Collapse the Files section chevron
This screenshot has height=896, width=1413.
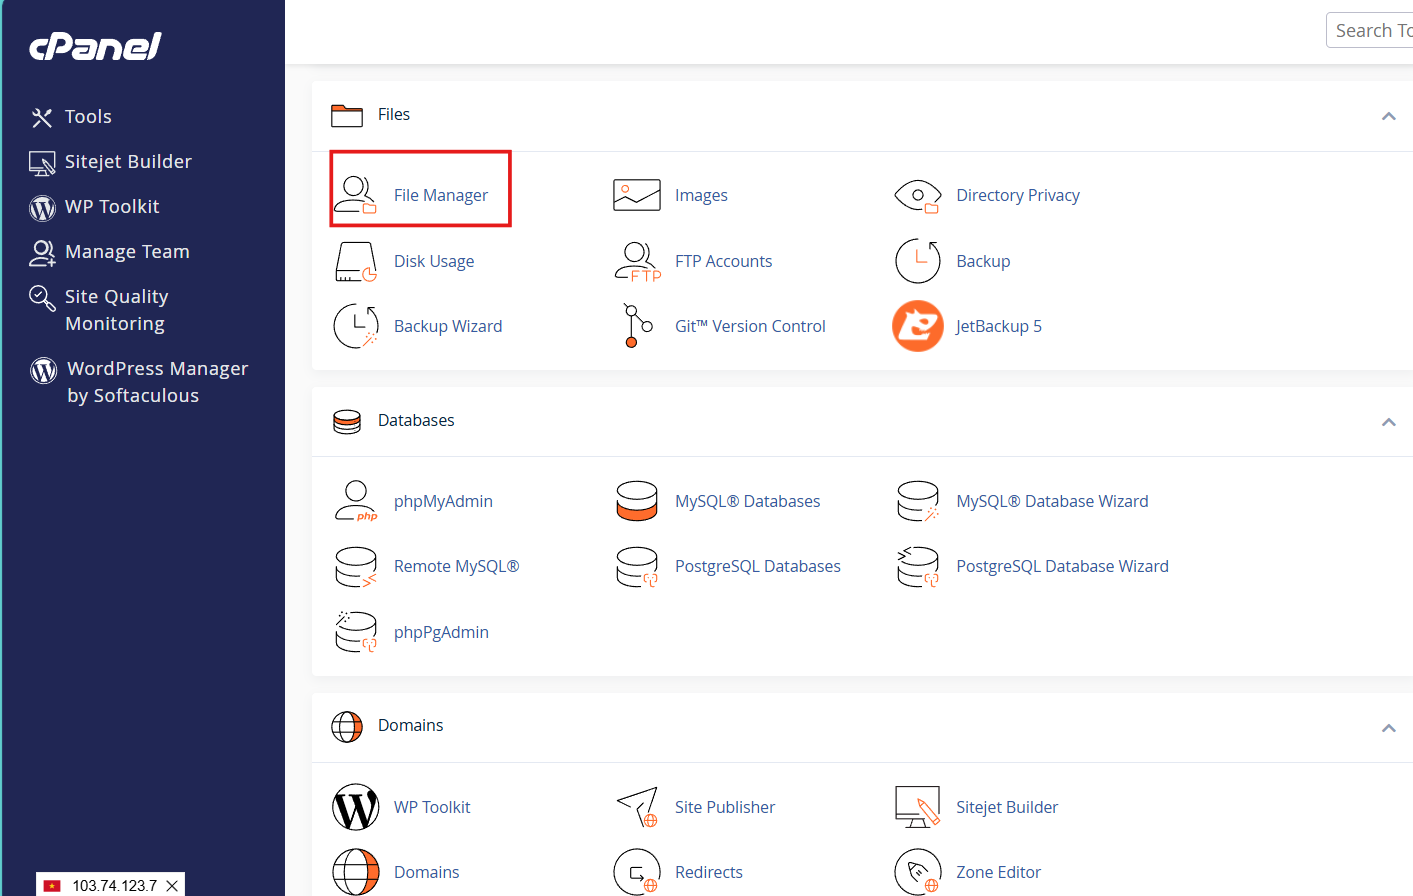coord(1388,116)
